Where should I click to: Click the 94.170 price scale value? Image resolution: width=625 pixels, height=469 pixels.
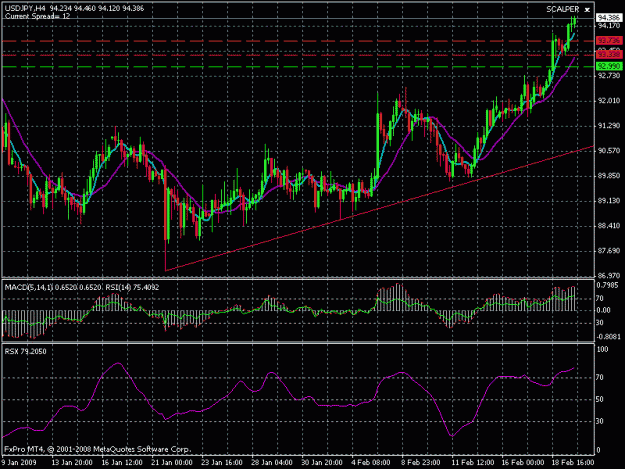pos(609,26)
